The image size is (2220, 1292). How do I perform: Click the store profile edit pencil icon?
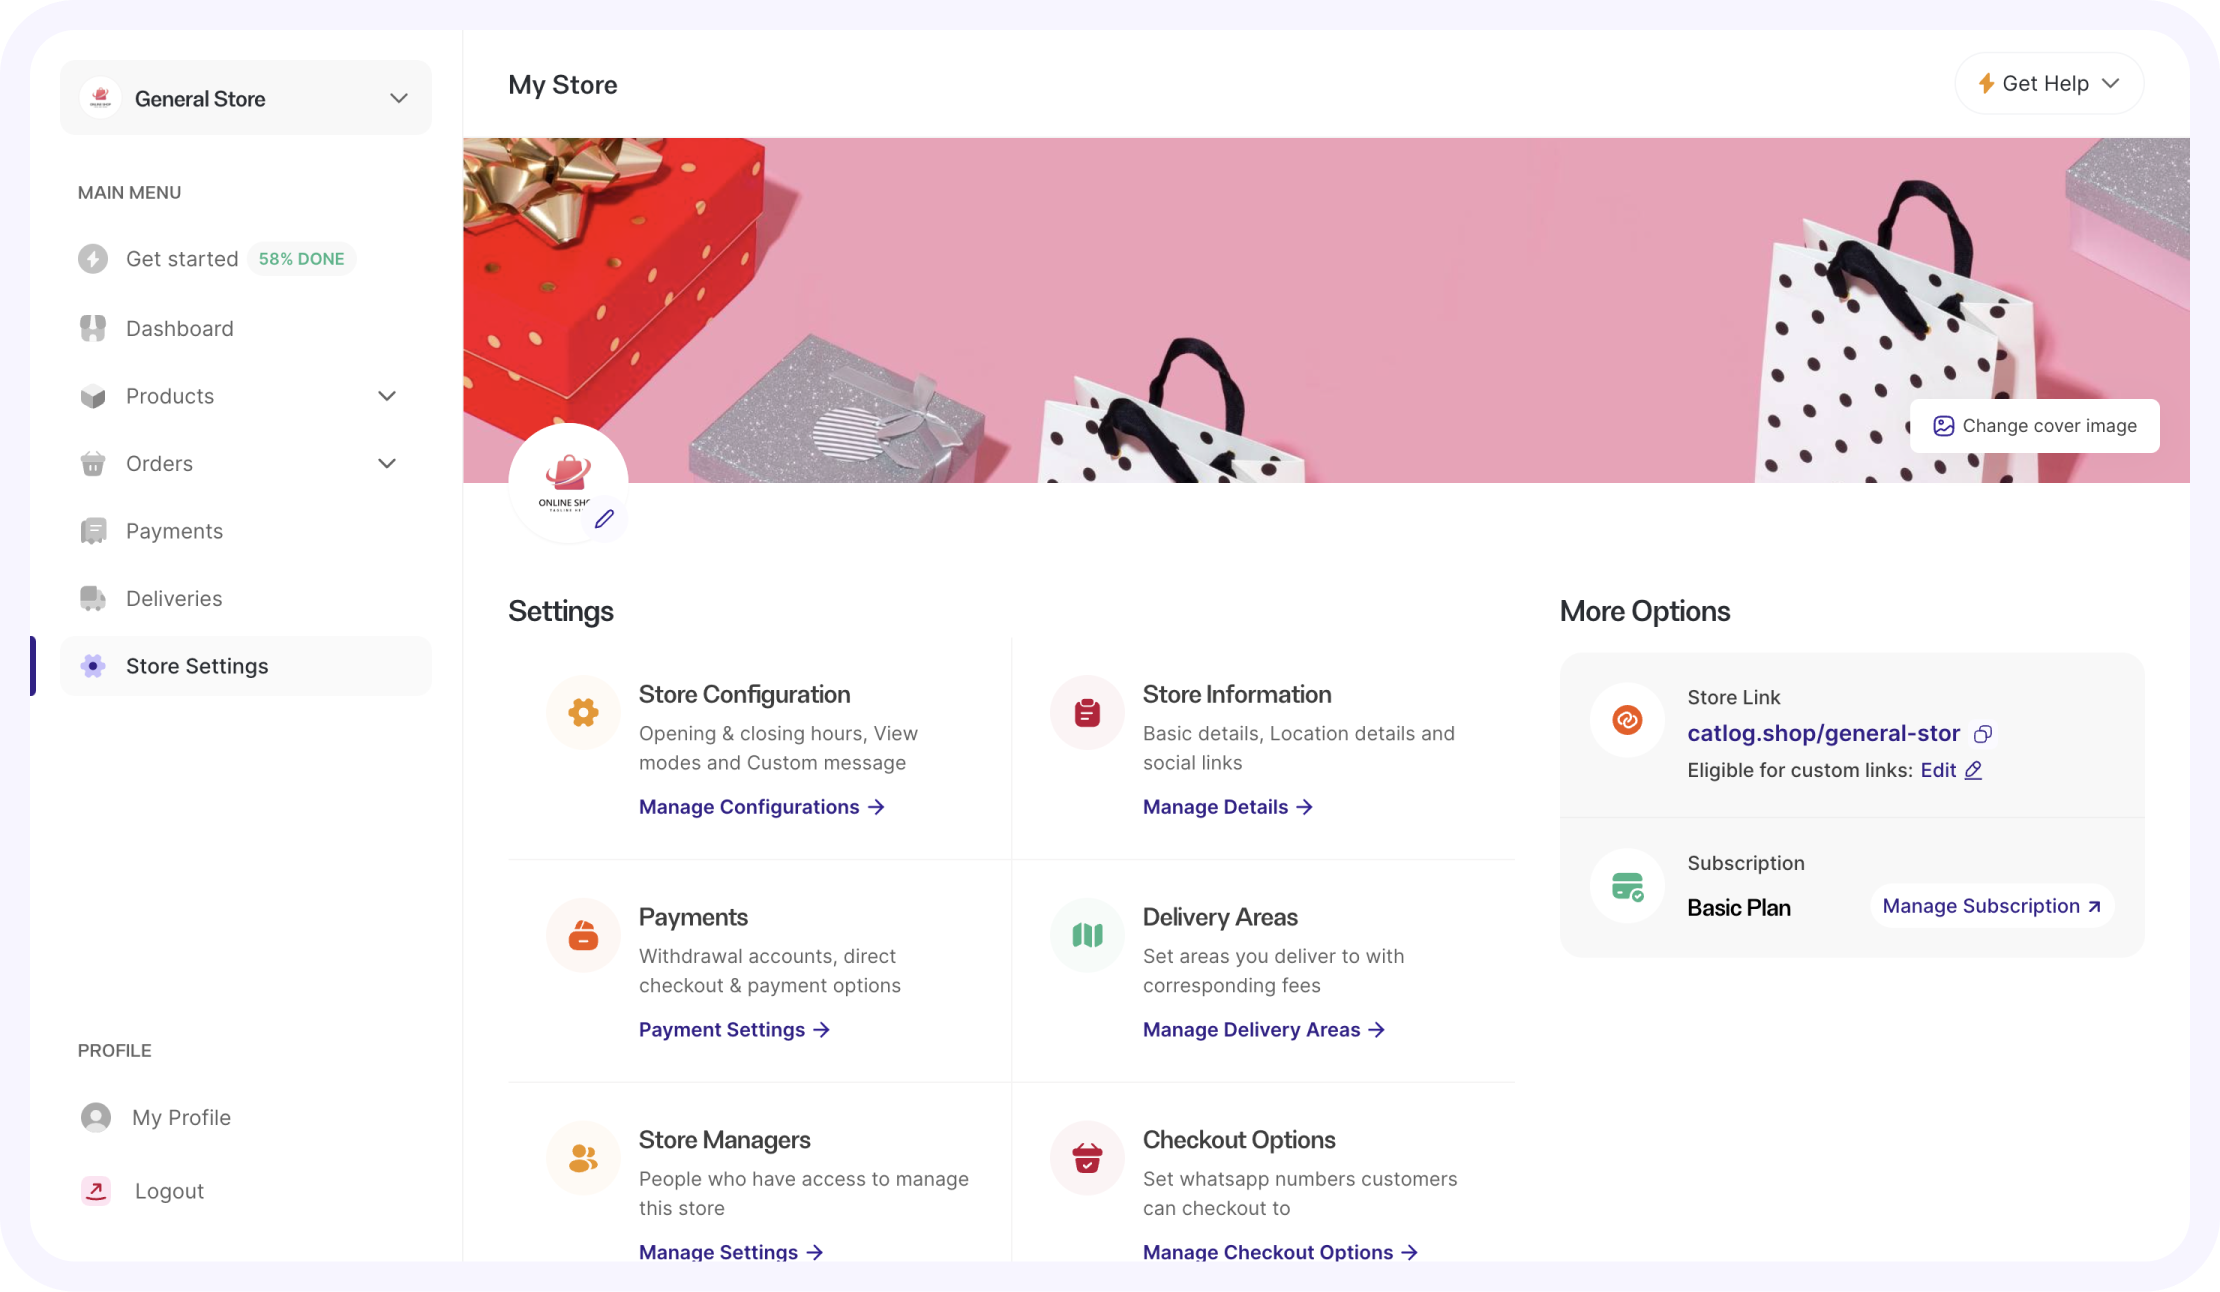coord(604,520)
